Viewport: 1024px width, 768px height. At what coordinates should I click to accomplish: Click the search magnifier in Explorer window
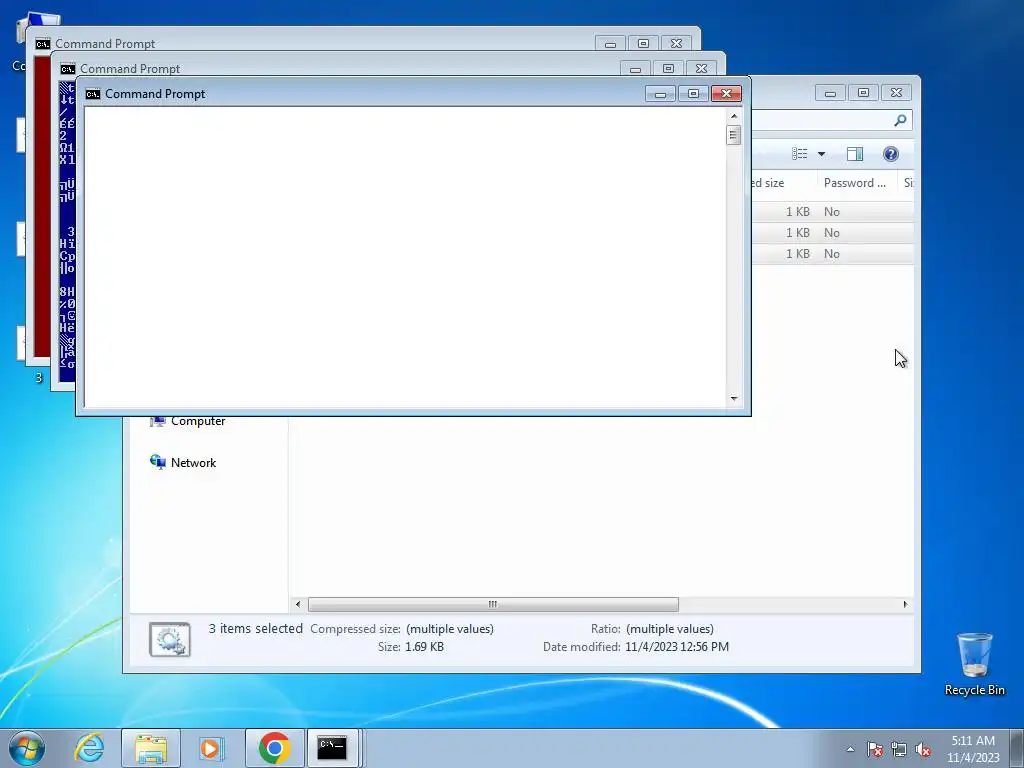(900, 120)
